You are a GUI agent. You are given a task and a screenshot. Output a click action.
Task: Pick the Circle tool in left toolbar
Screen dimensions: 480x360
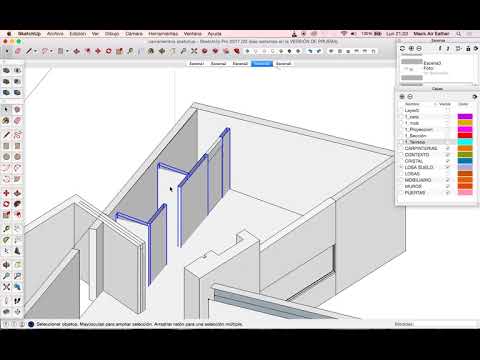[6, 157]
